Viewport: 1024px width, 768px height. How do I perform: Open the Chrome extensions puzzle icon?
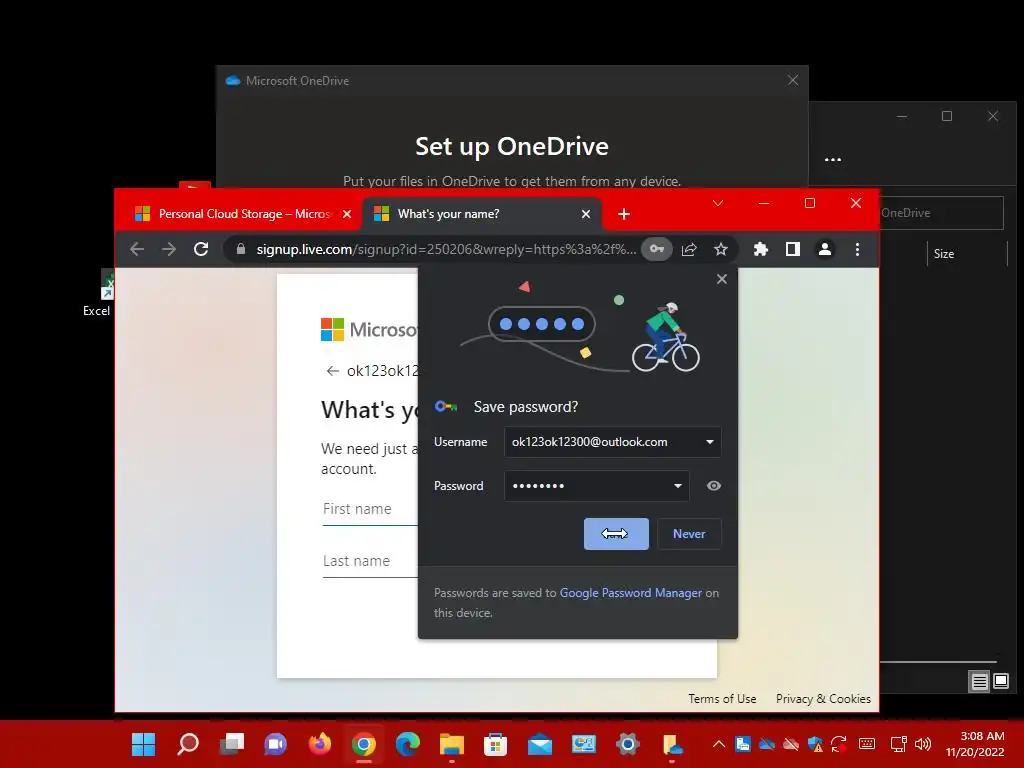(760, 249)
